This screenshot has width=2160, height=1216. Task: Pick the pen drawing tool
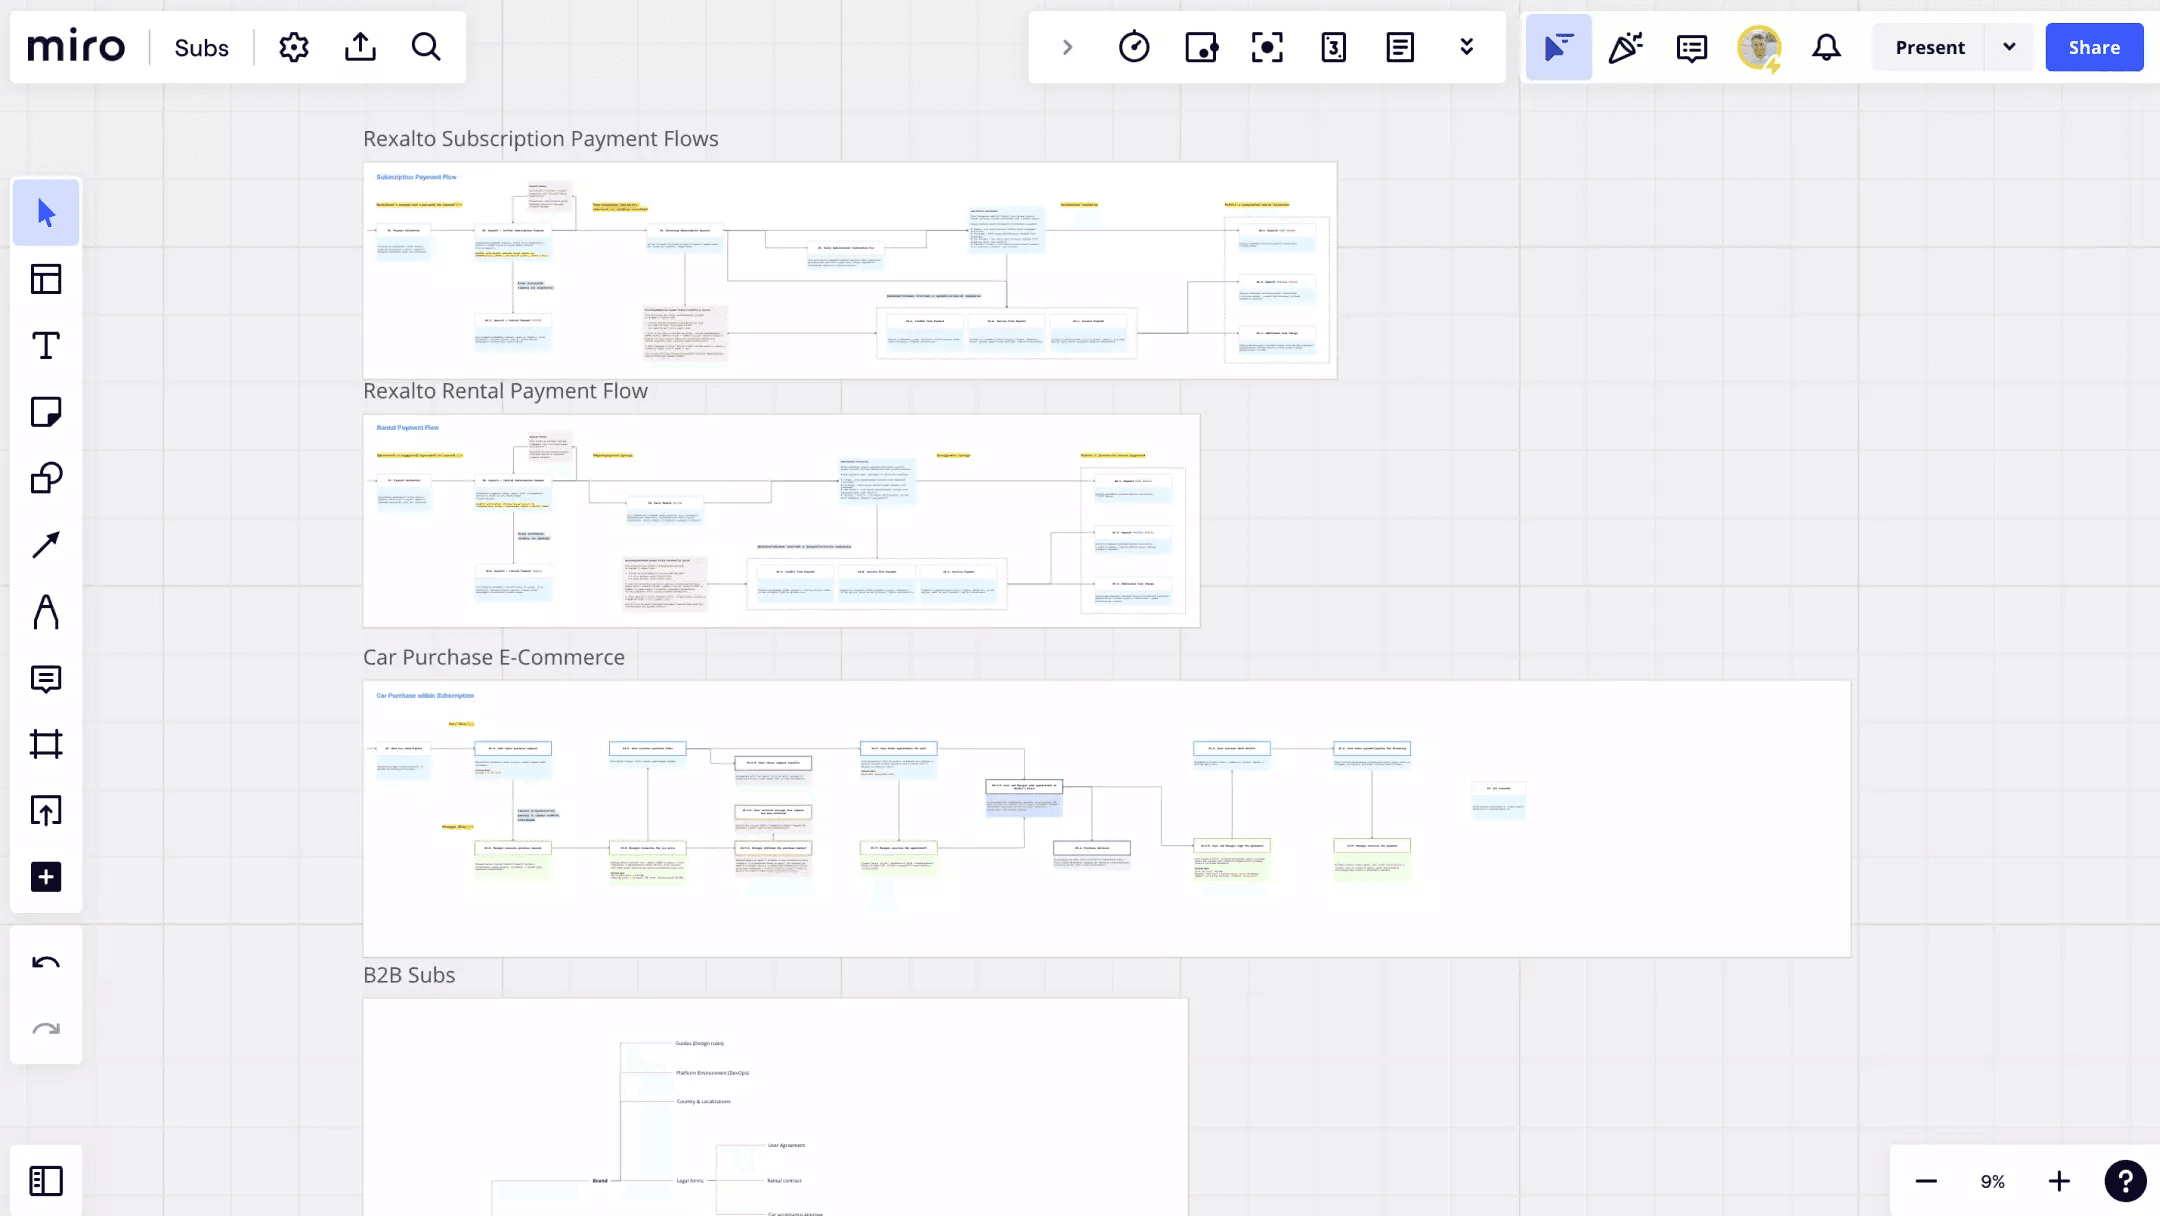point(46,612)
